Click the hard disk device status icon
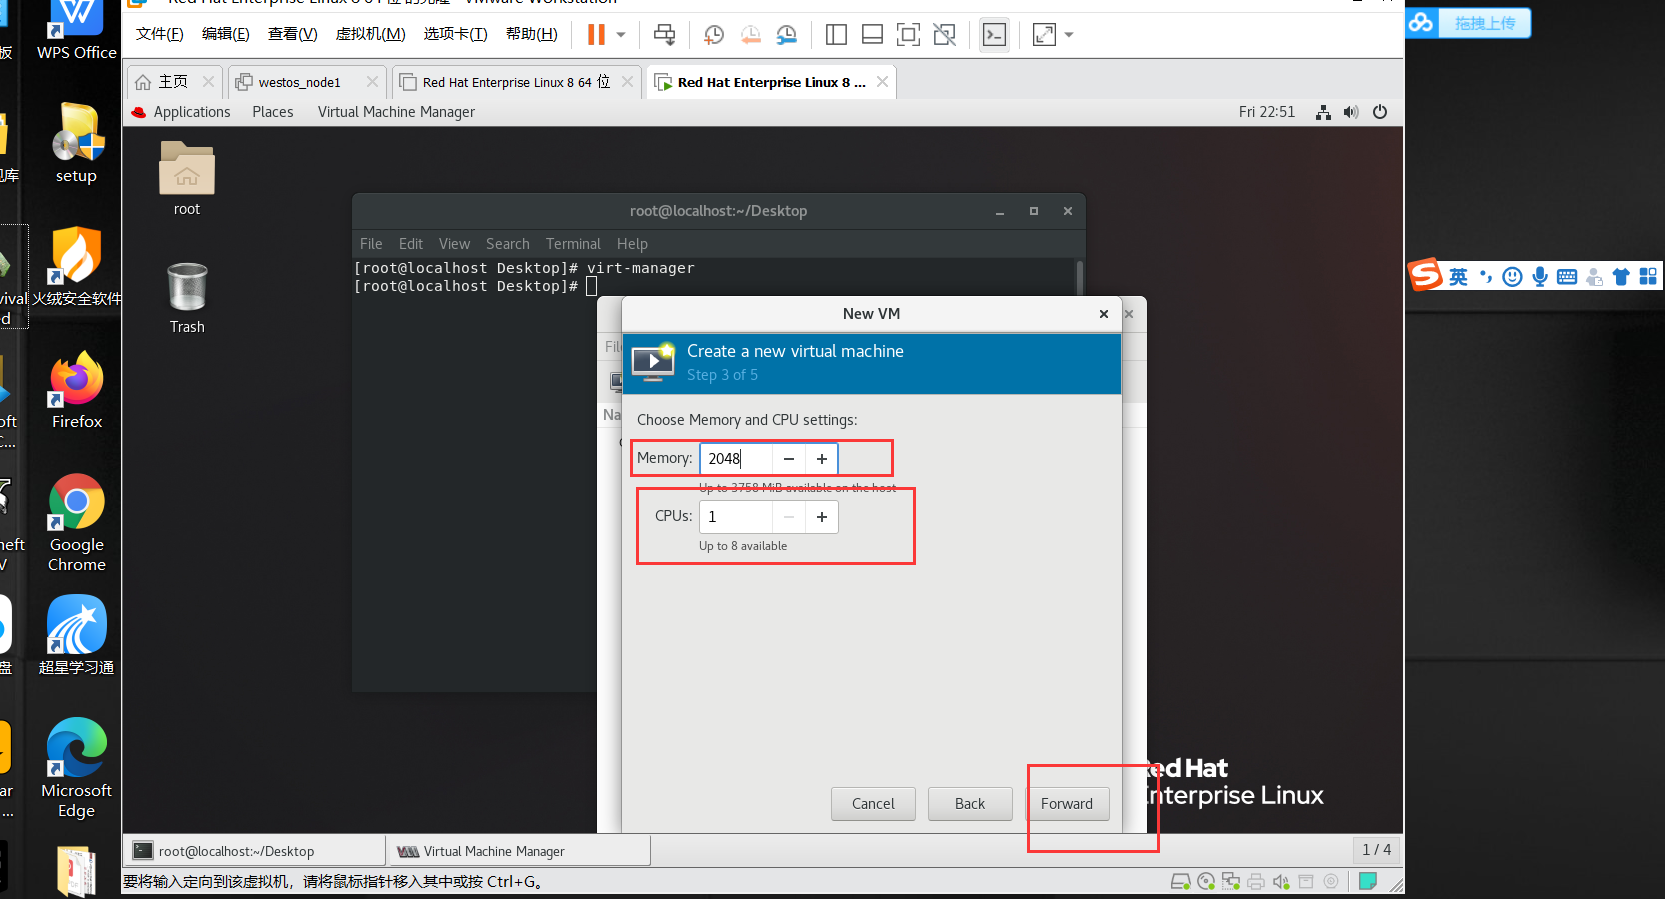The width and height of the screenshot is (1665, 899). tap(1181, 881)
